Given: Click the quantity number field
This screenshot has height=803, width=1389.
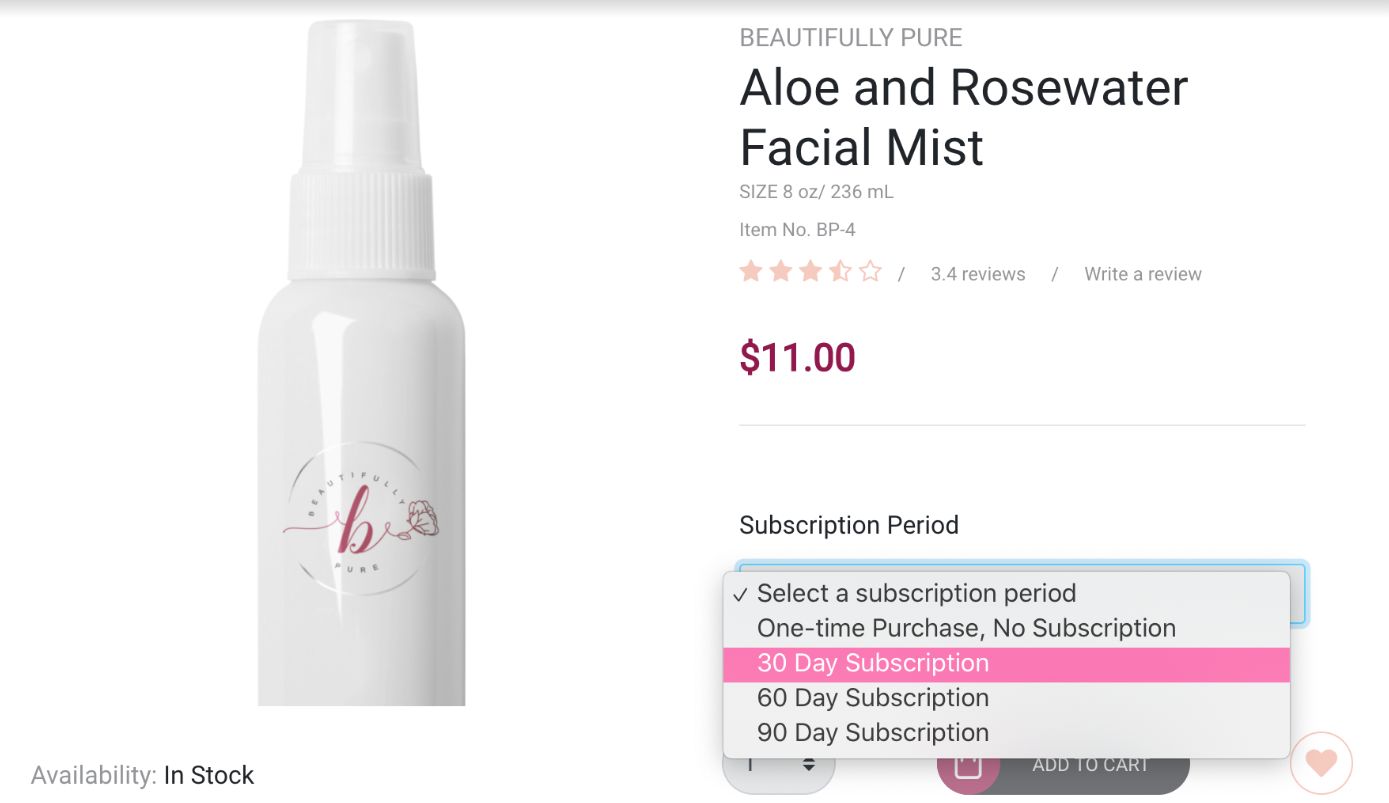Looking at the screenshot, I should coord(756,767).
